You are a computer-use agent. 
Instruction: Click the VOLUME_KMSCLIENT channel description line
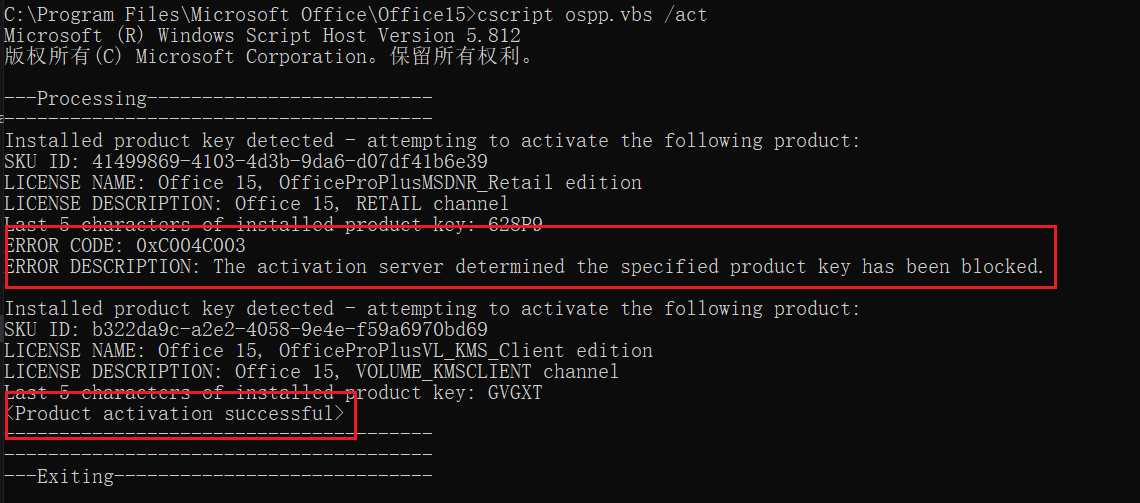click(312, 371)
